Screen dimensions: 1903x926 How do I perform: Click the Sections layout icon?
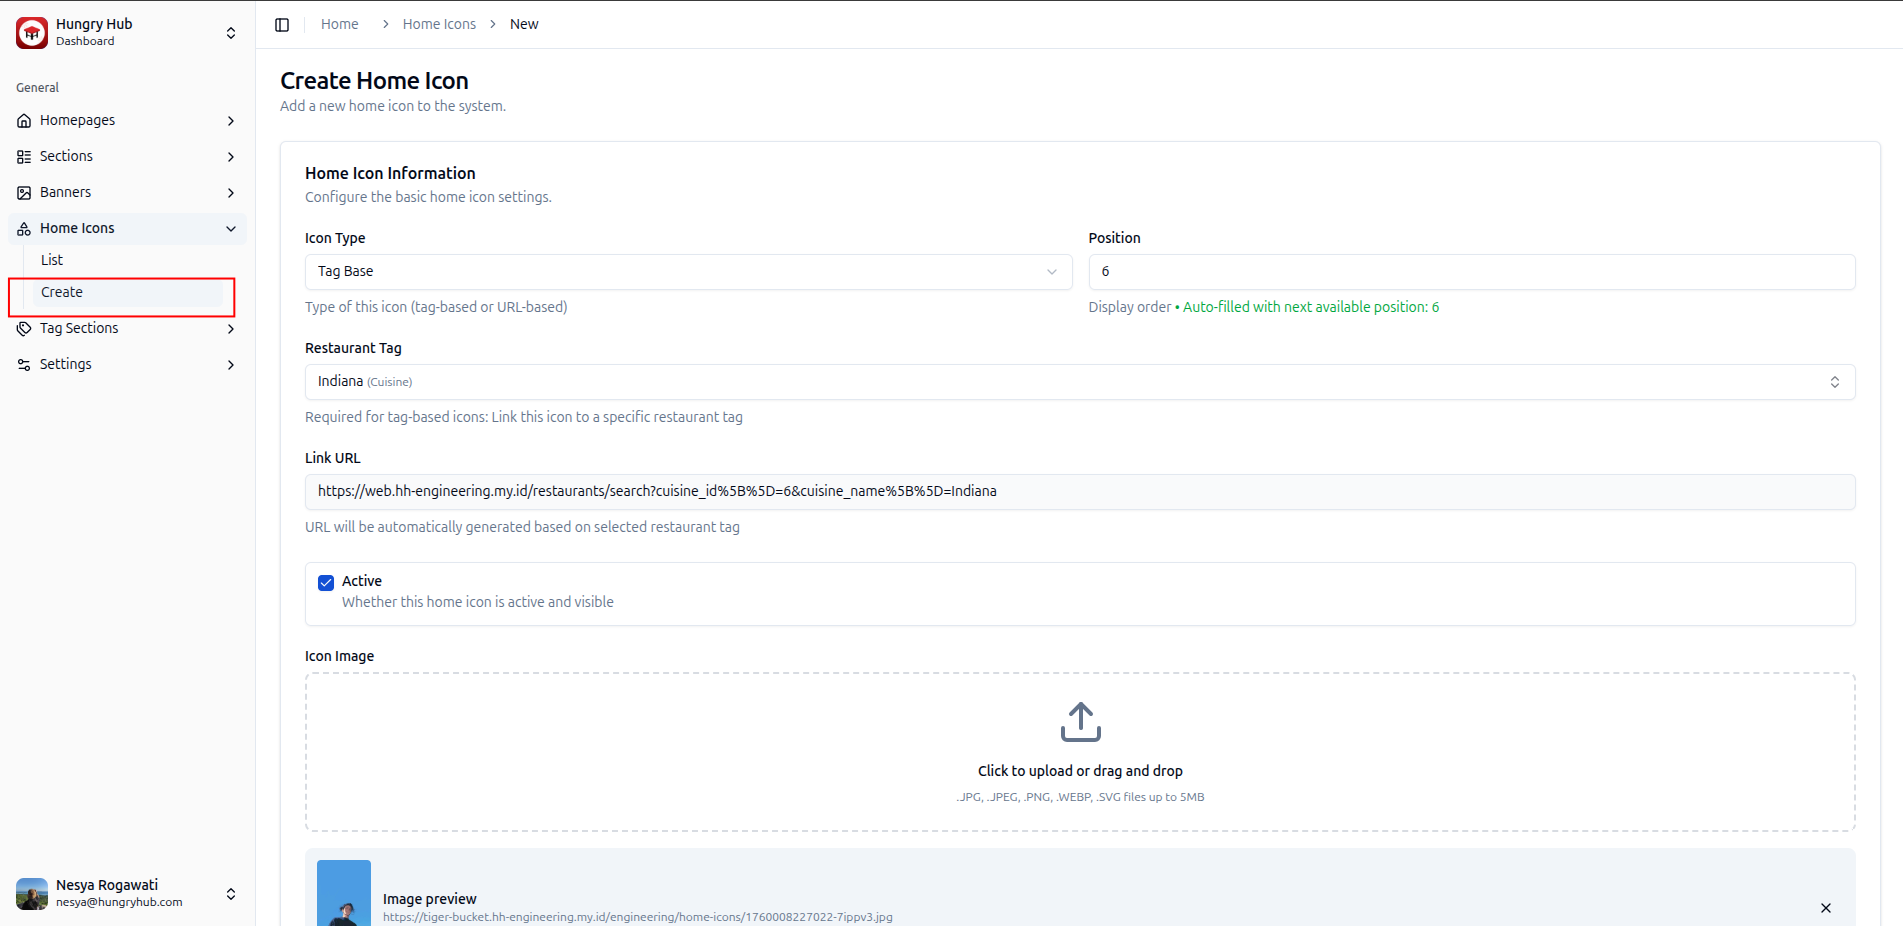pyautogui.click(x=24, y=157)
